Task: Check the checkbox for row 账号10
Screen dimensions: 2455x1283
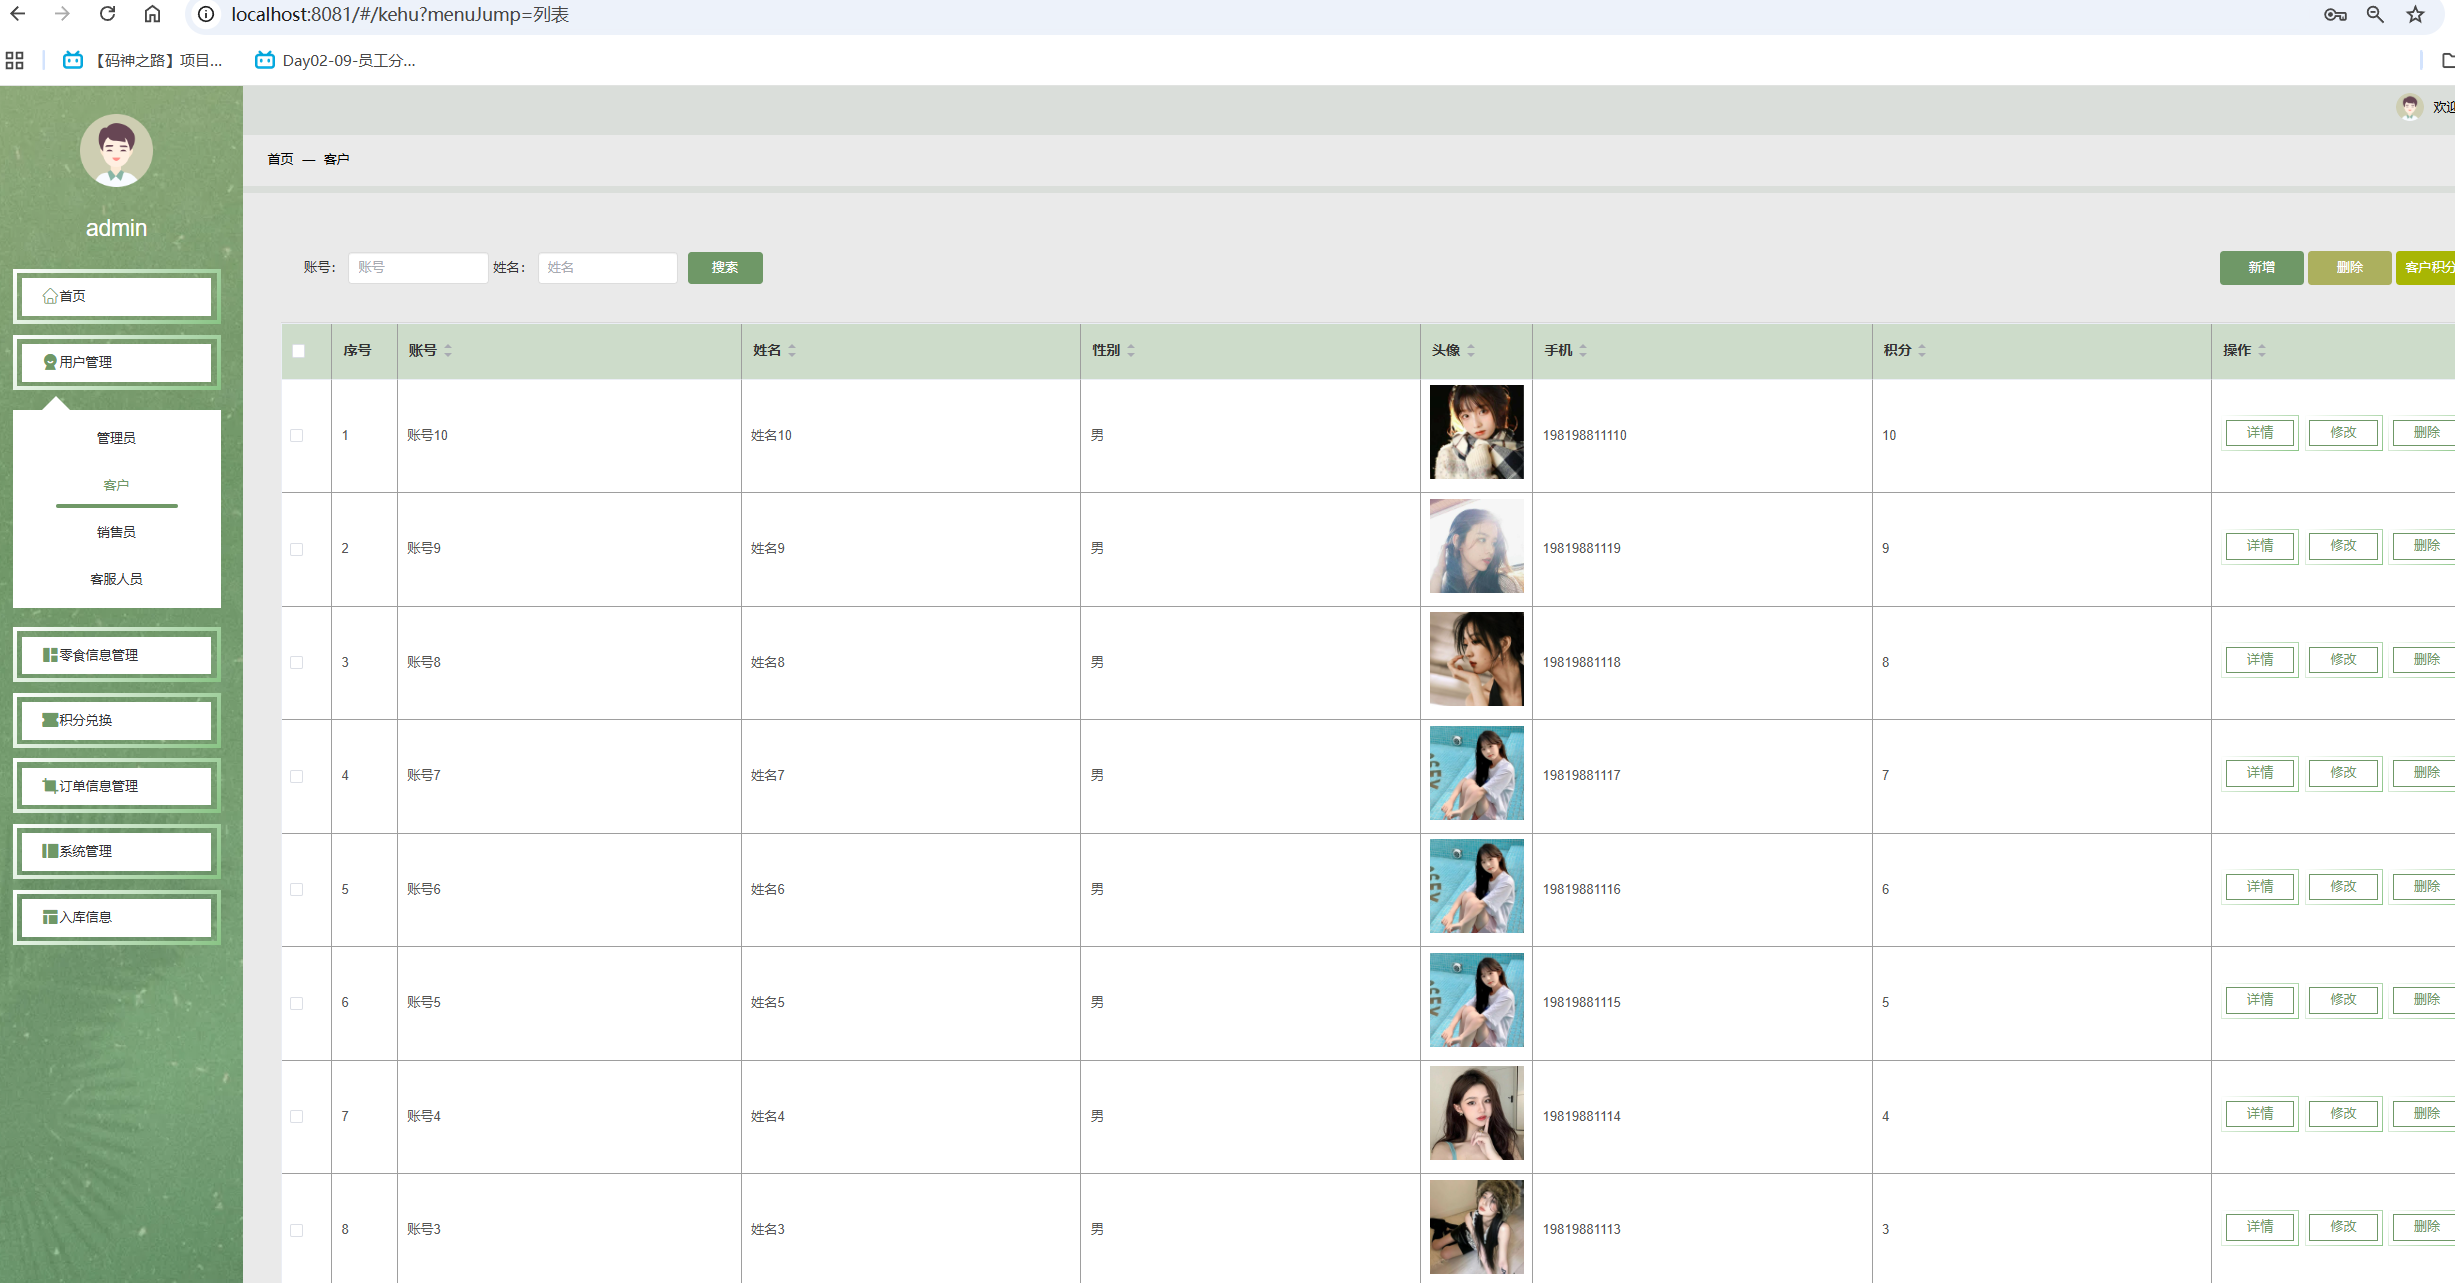Action: tap(297, 435)
